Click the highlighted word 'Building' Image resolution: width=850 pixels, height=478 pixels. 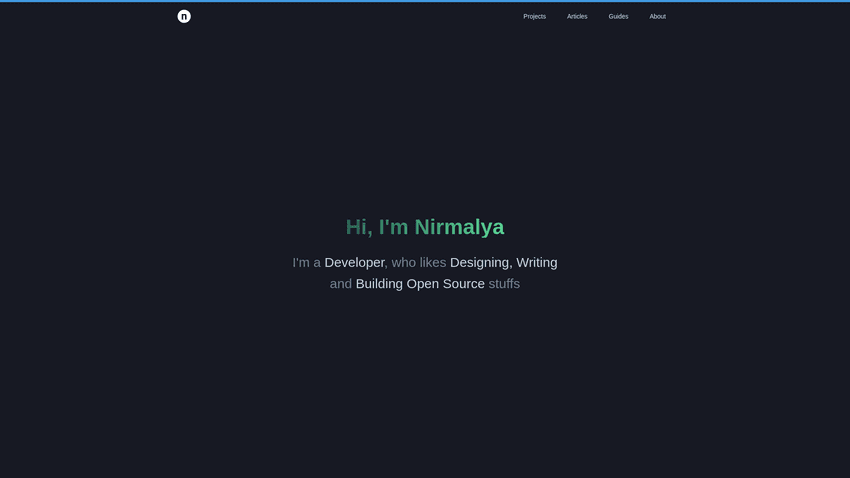click(379, 284)
